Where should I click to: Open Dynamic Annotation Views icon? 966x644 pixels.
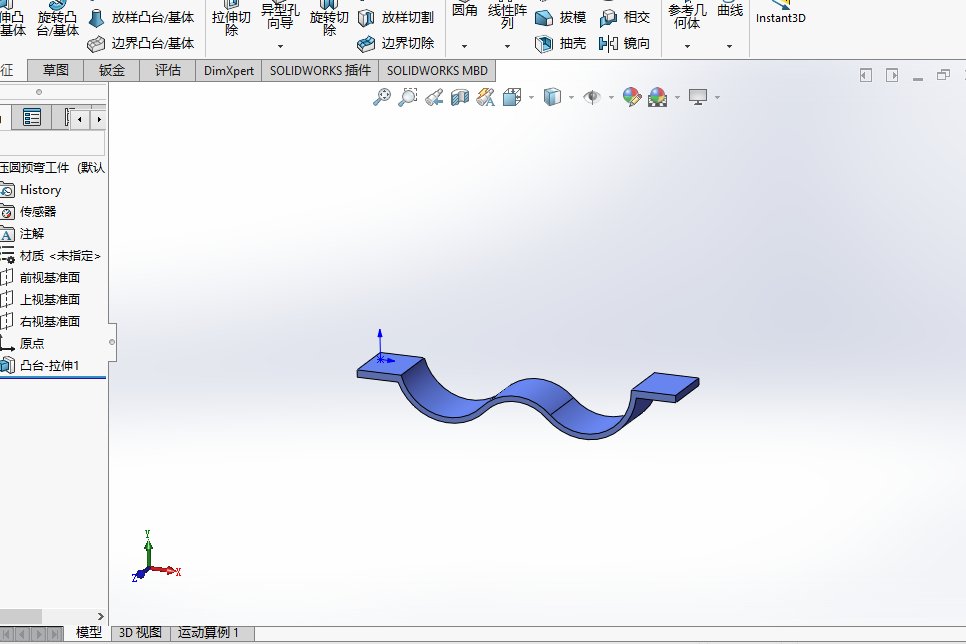[485, 97]
